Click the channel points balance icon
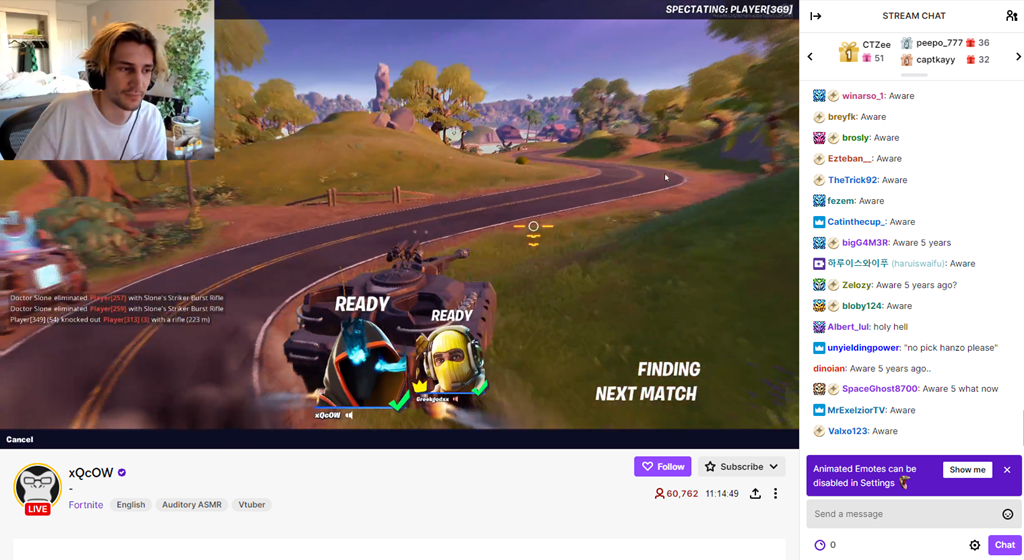 tap(820, 545)
